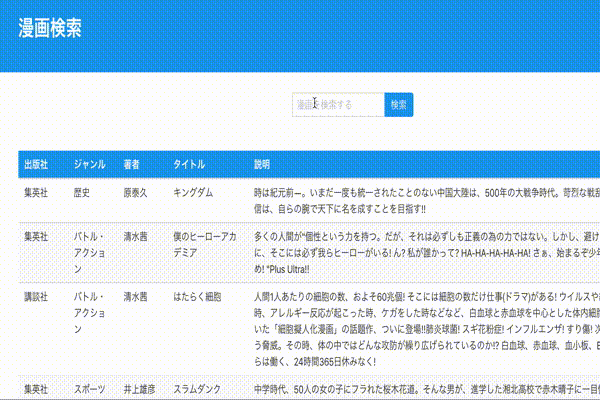The image size is (600, 400).
Task: Click the 歴史 genre cell
Action: click(x=82, y=193)
